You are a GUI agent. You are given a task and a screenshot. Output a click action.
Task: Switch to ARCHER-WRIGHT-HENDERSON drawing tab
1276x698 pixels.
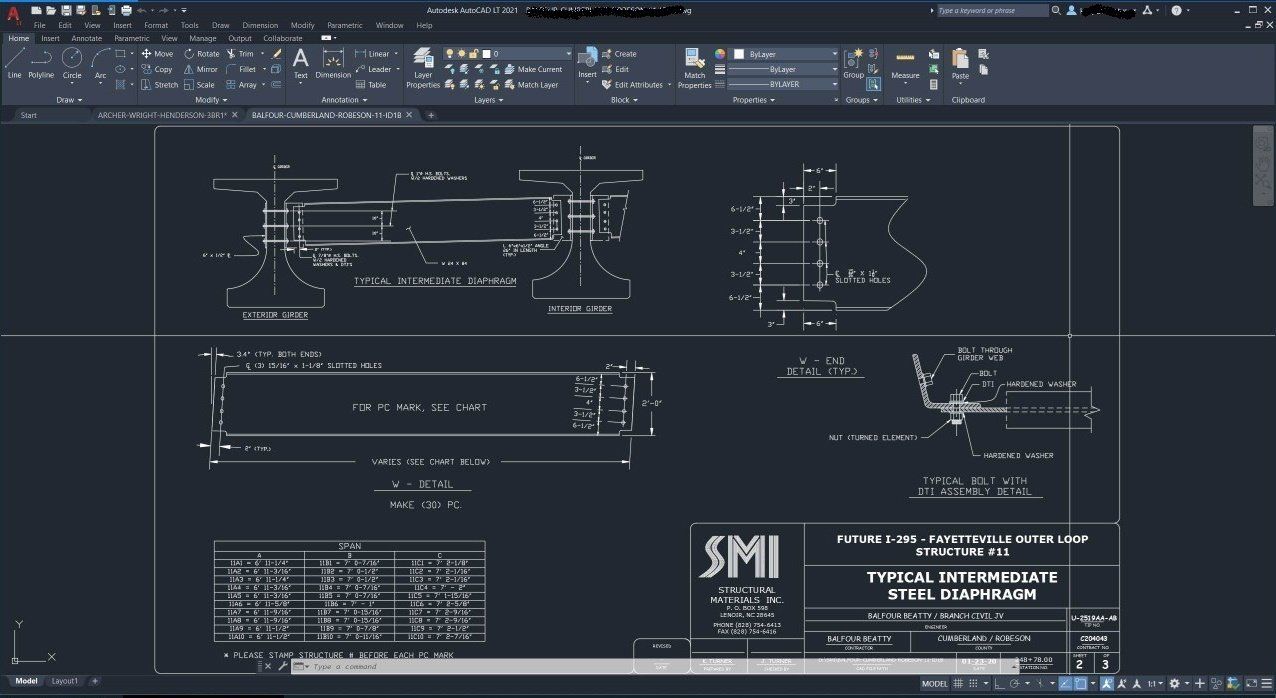[x=162, y=115]
